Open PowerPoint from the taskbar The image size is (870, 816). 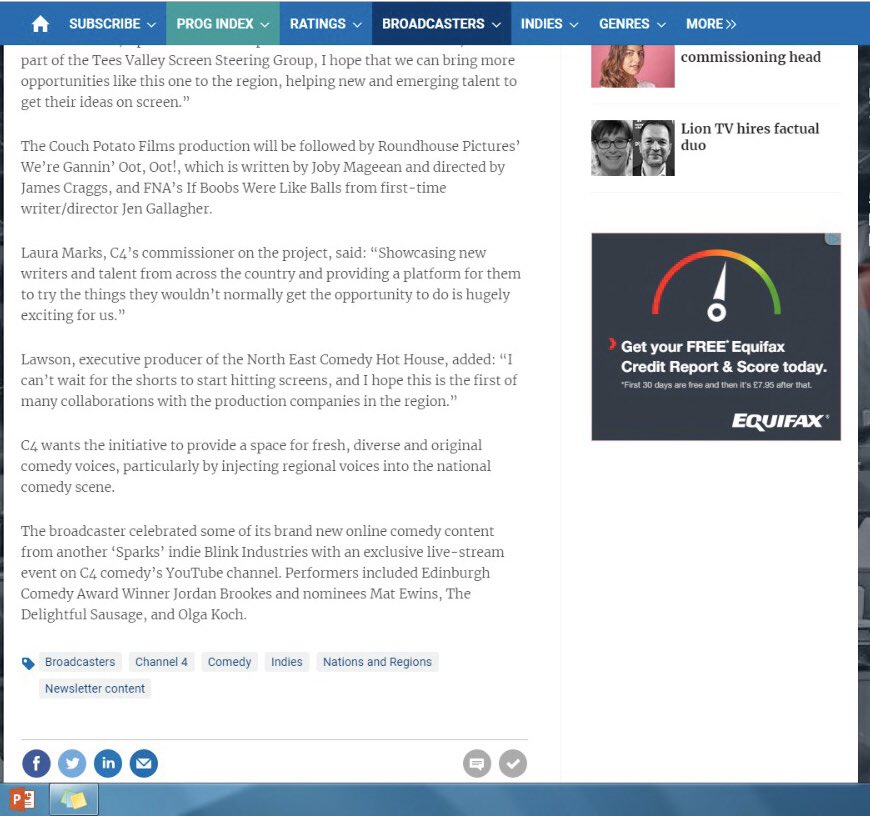pyautogui.click(x=23, y=800)
